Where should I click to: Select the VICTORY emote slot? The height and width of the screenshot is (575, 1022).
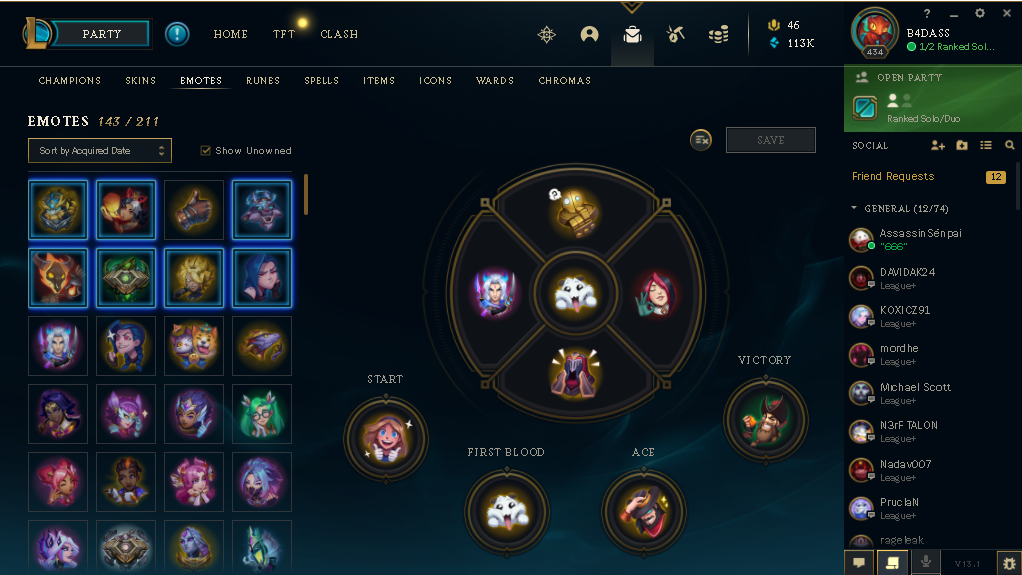click(x=765, y=420)
